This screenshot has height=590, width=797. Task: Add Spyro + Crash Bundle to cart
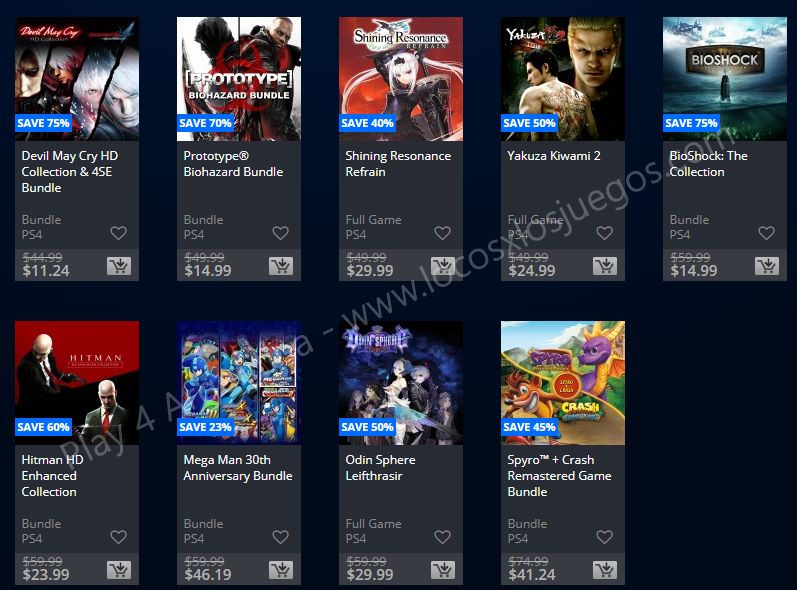coord(605,570)
